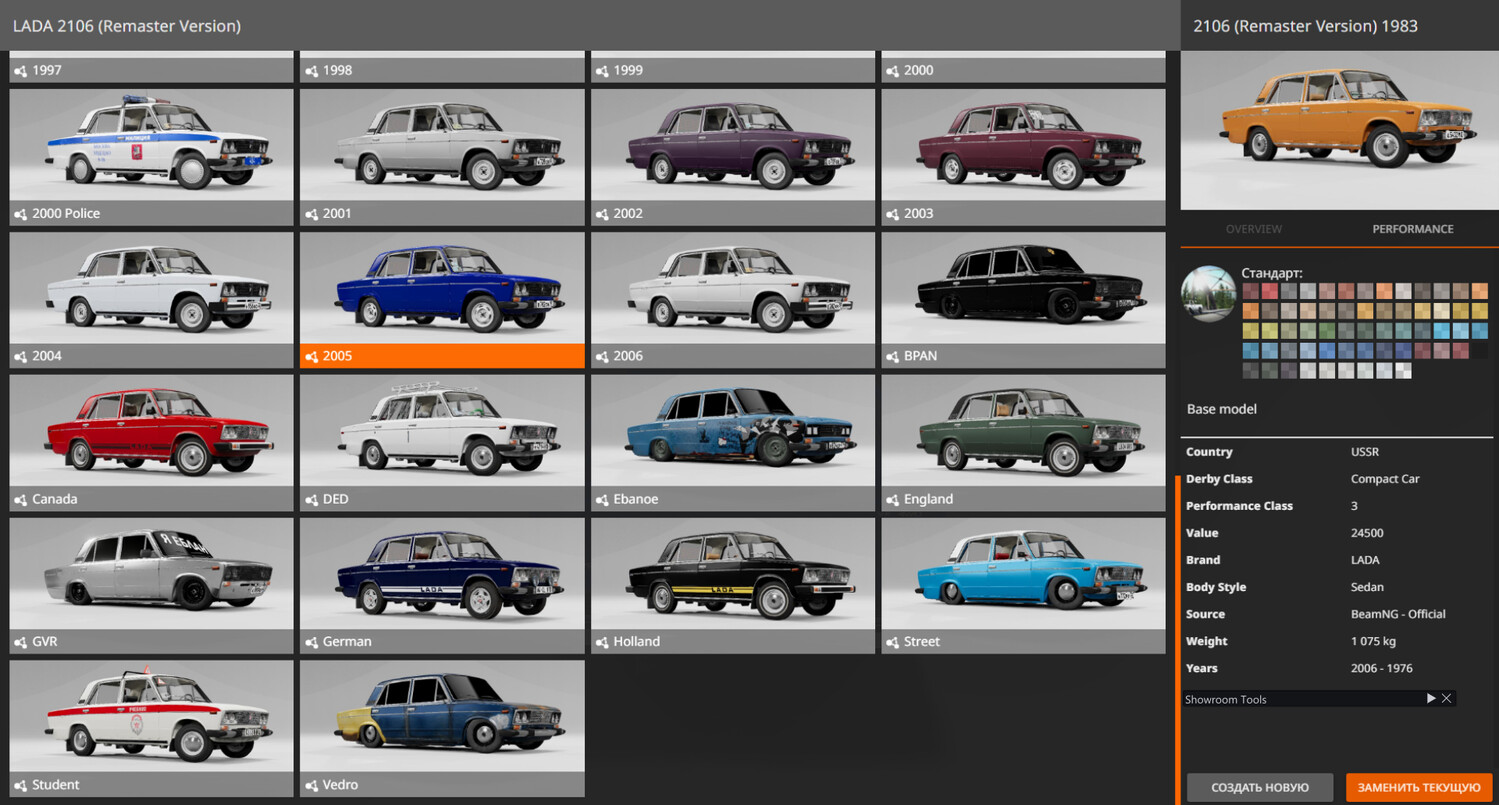1499x805 pixels.
Task: Click the config icon beside the Ebanoe label
Action: [602, 500]
